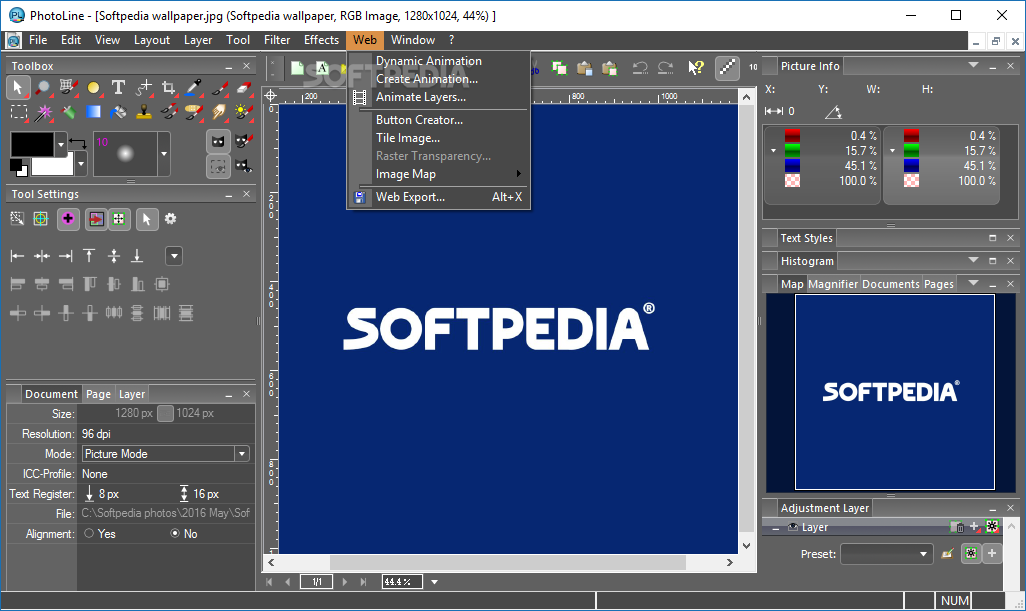Screen dimensions: 1026x611
Task: Toggle the cat with brush mask button
Action: coord(243,141)
